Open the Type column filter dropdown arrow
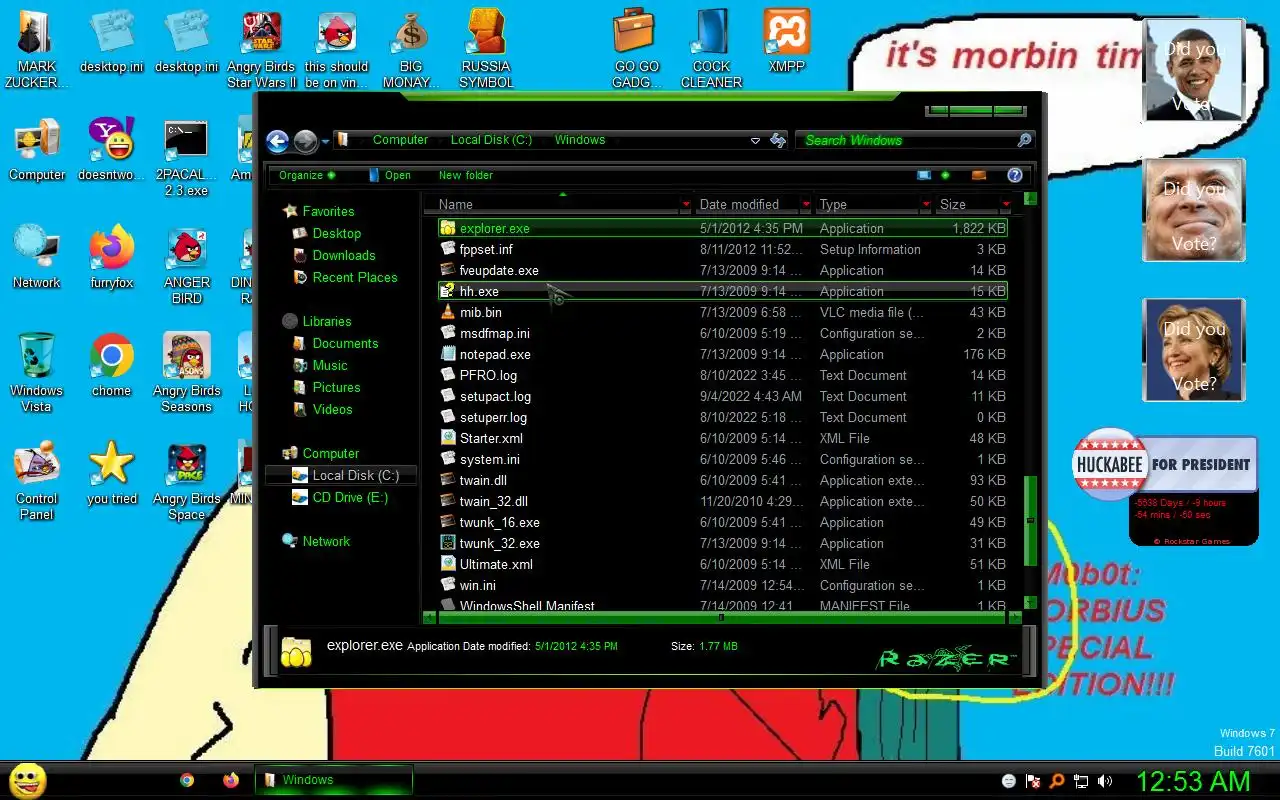 pyautogui.click(x=927, y=204)
